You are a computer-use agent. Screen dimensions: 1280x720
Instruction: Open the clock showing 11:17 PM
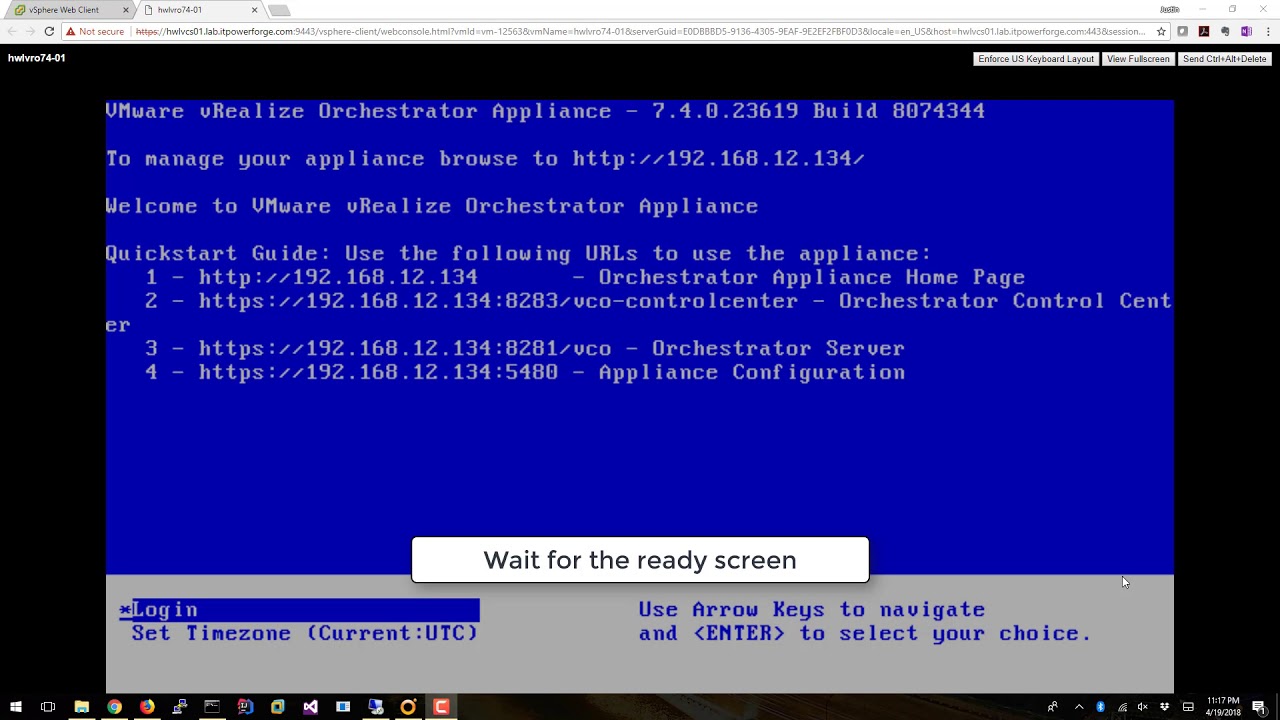[x=1224, y=707]
